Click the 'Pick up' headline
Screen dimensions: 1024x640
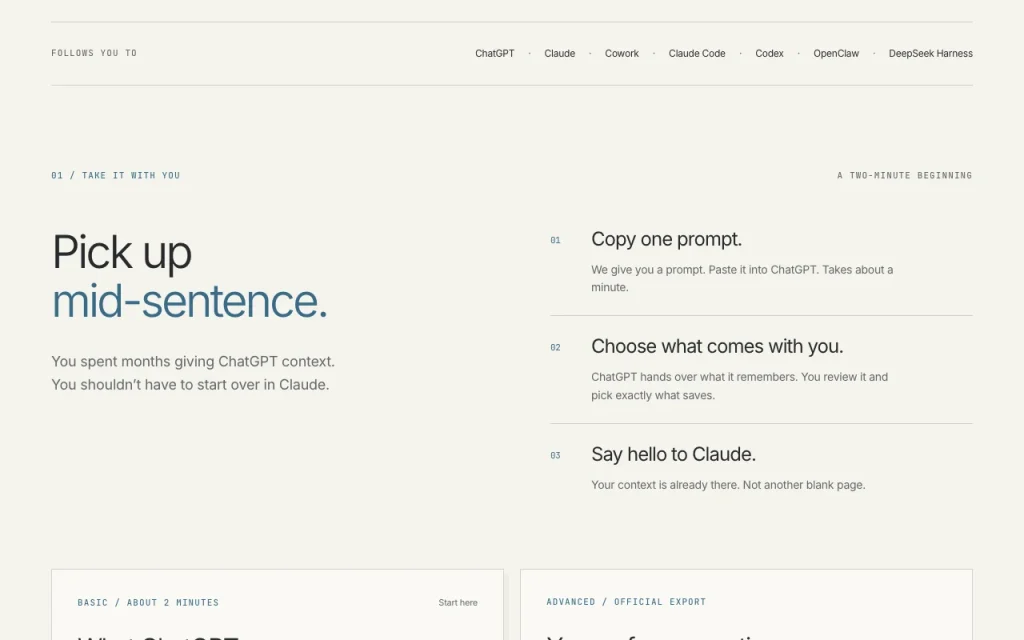[x=121, y=252]
